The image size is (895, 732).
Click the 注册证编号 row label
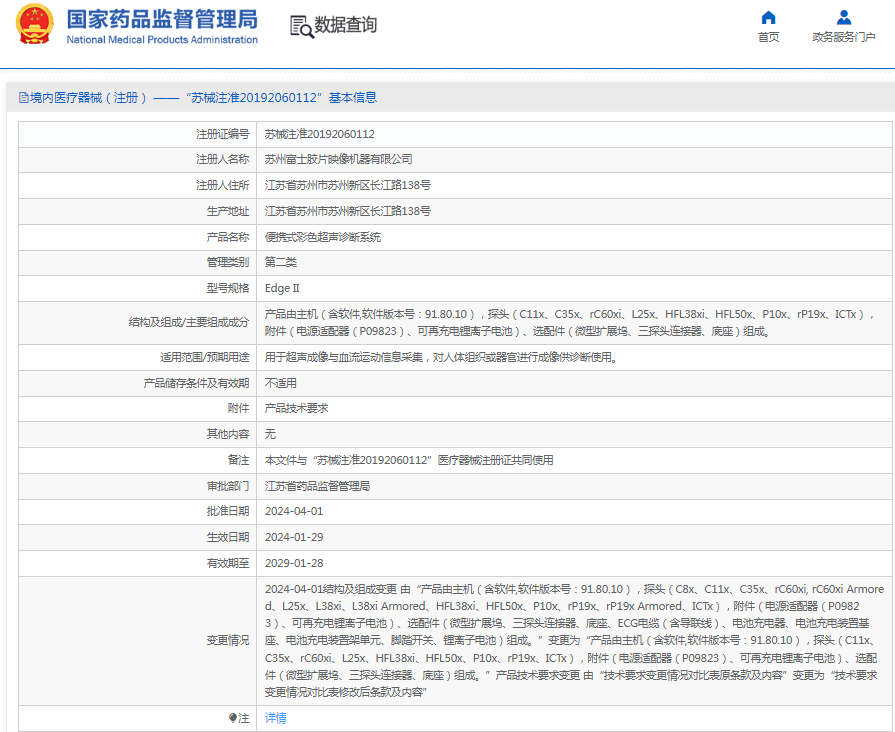click(223, 134)
